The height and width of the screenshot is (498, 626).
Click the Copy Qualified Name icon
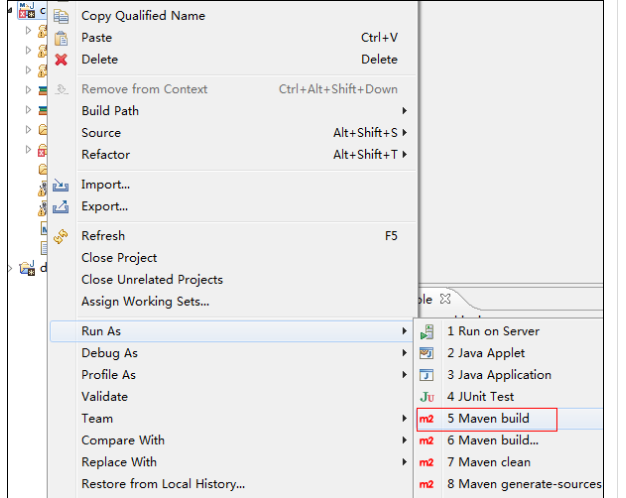tap(61, 16)
